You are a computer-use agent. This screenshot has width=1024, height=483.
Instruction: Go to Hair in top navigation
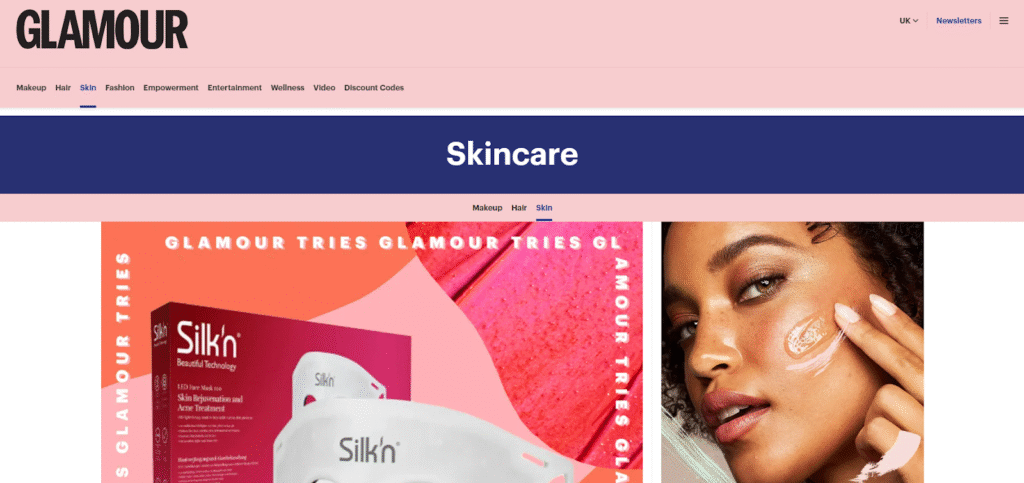click(63, 87)
